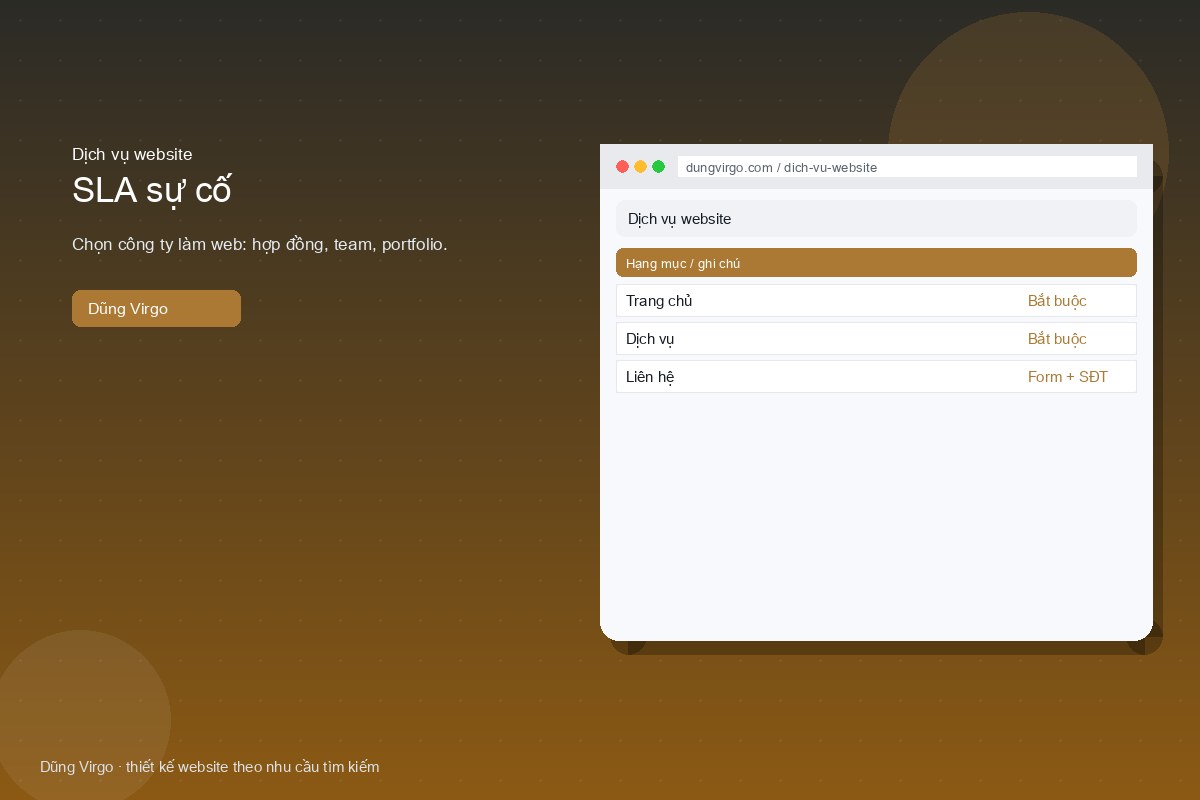This screenshot has width=1200, height=800.
Task: Click the Chọn công ty làm web description
Action: [x=260, y=244]
